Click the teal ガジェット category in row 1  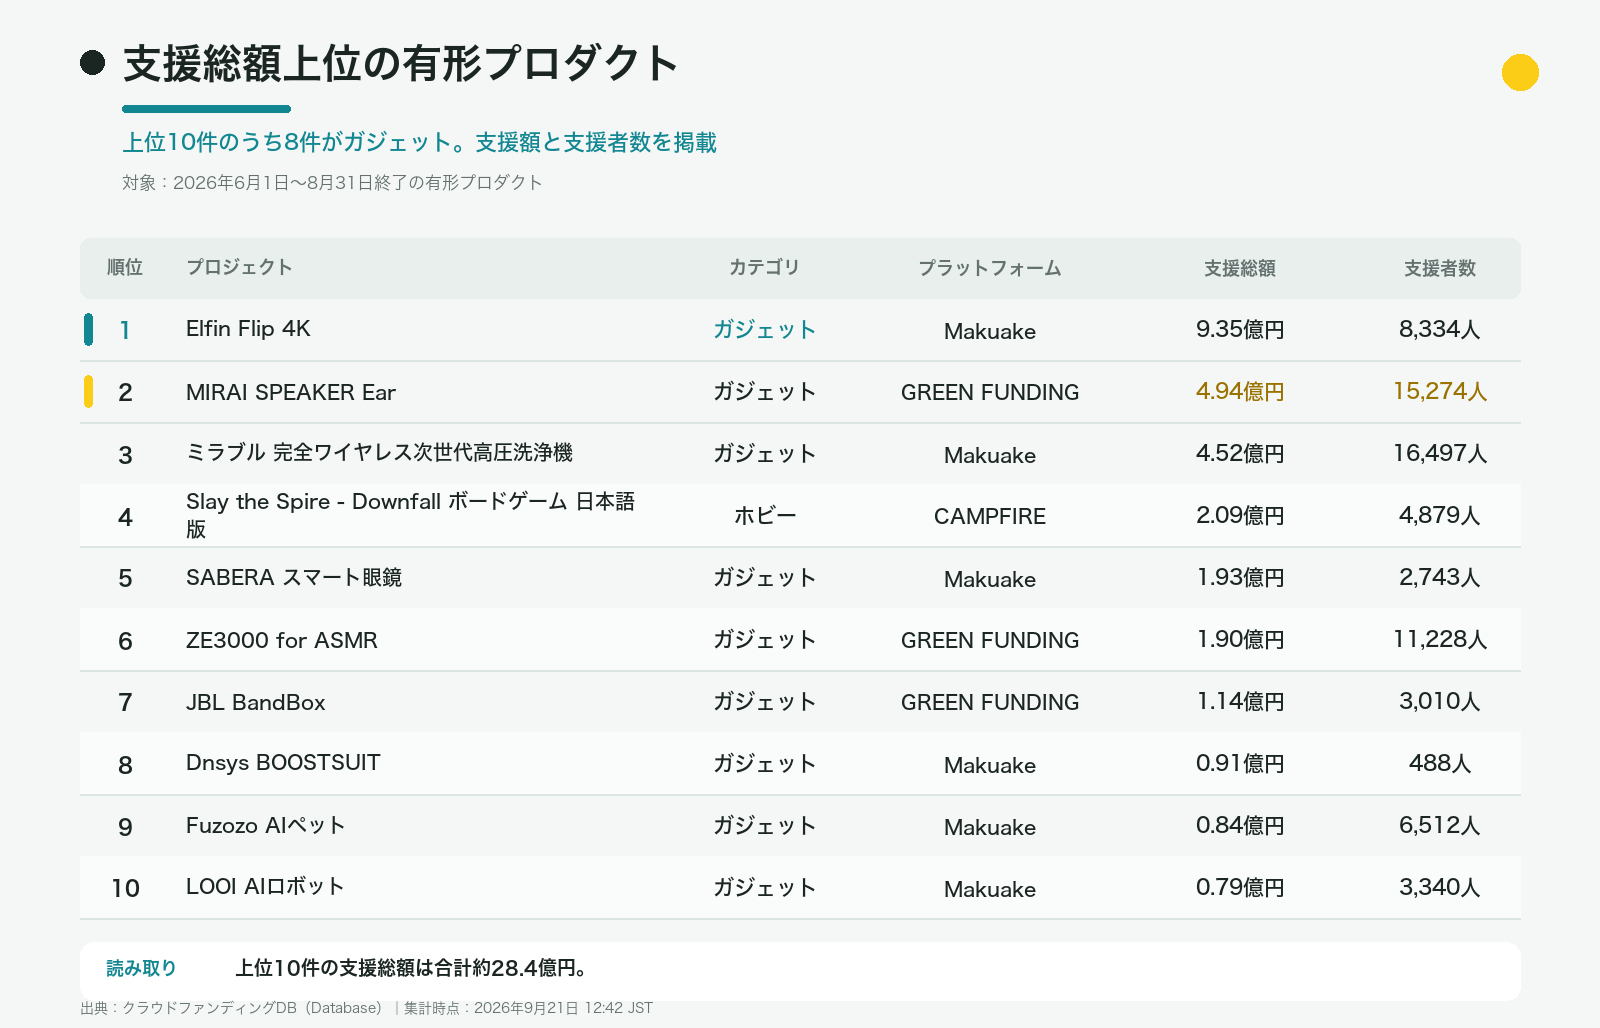(x=765, y=330)
